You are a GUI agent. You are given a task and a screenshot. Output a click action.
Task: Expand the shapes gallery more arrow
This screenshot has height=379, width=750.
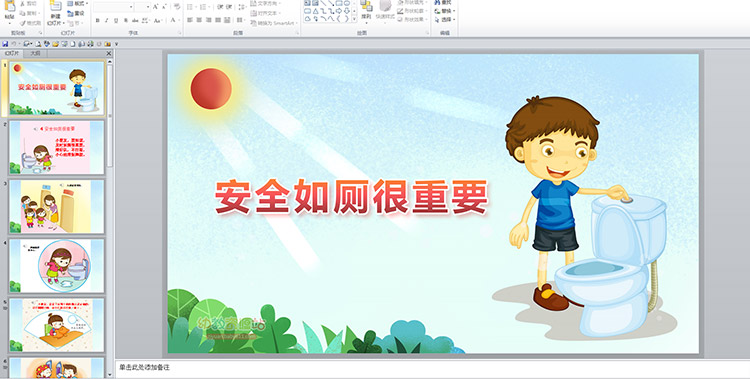coord(354,19)
